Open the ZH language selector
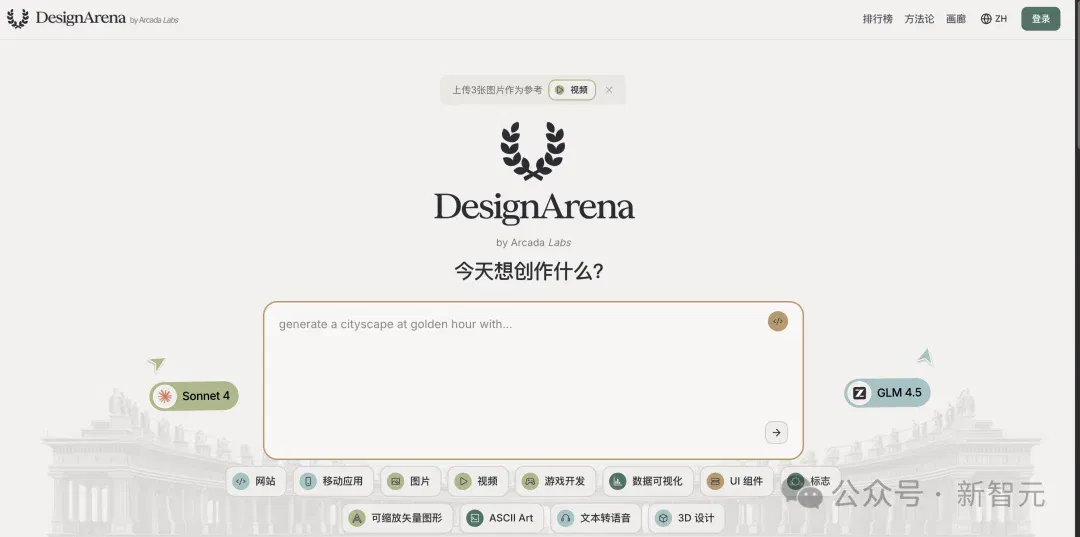Image resolution: width=1080 pixels, height=537 pixels. coord(1001,19)
